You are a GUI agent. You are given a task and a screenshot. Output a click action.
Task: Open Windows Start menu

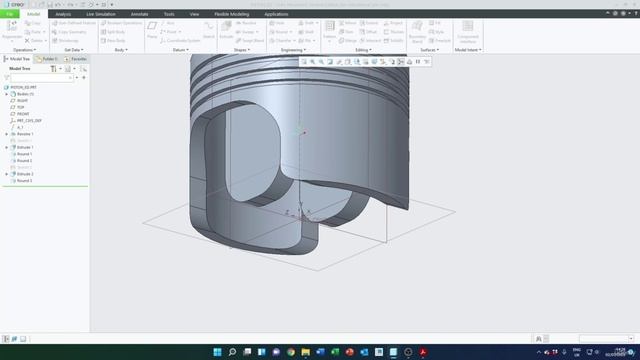[217, 352]
